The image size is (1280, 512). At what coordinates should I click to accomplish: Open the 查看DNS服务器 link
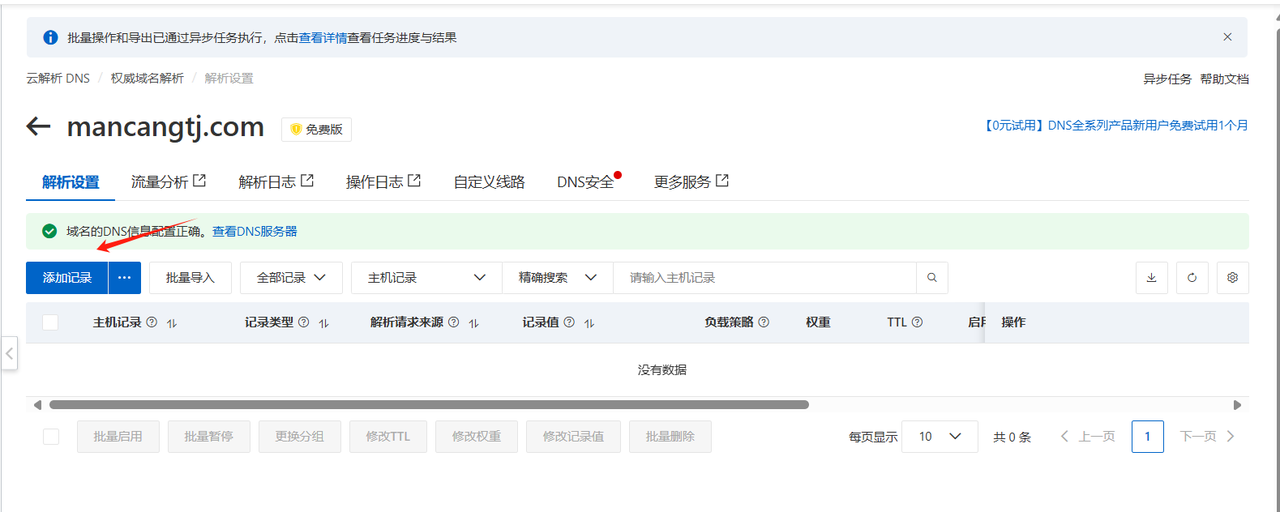[x=254, y=231]
